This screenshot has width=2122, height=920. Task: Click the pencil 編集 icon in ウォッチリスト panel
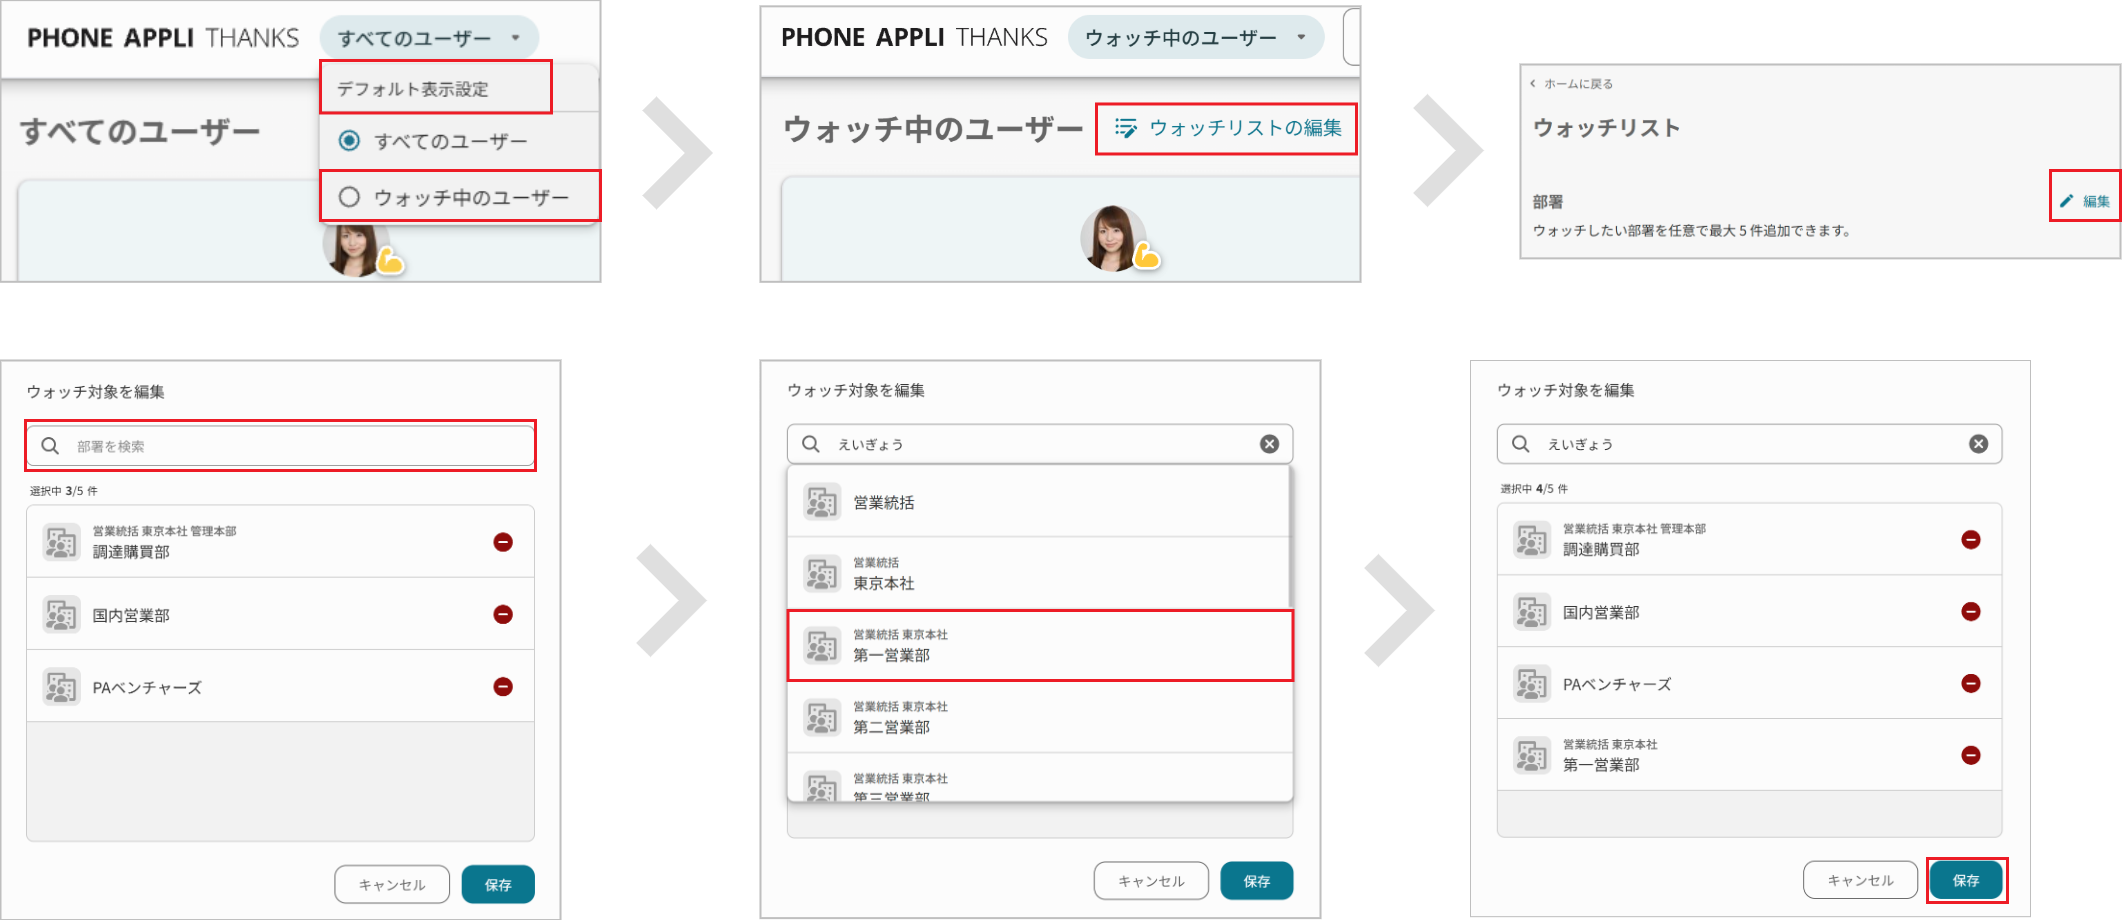pos(2067,200)
